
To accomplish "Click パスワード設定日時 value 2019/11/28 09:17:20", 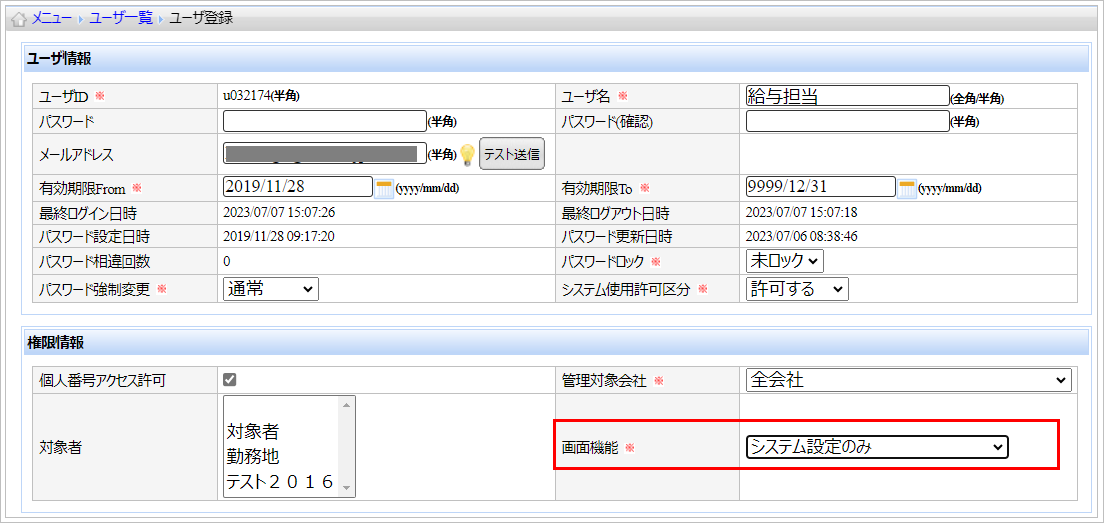I will click(279, 236).
